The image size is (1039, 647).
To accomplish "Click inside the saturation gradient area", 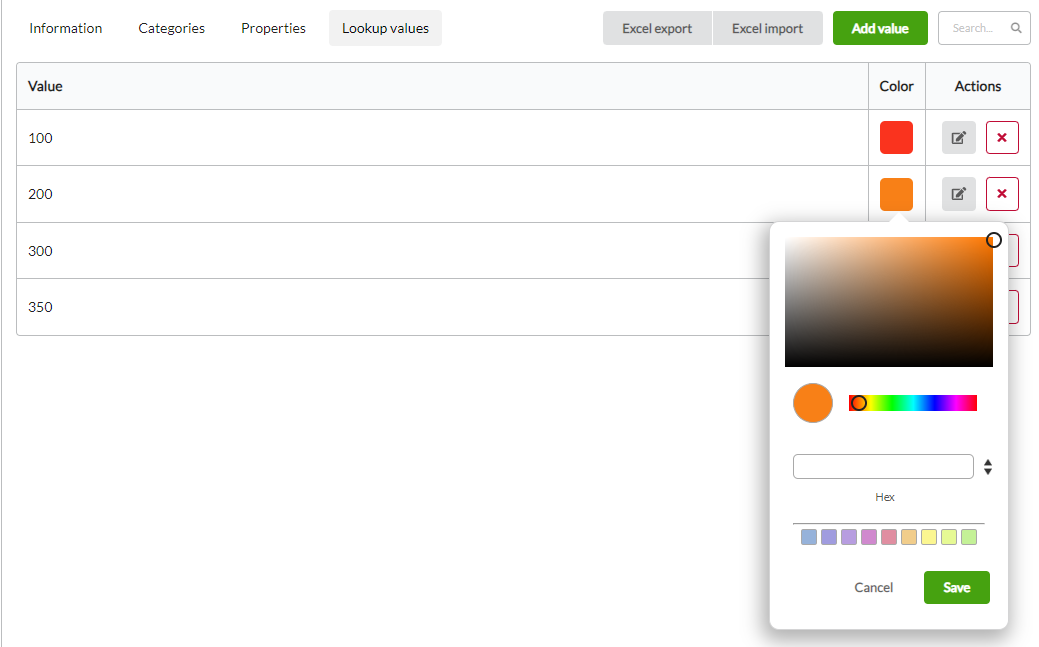I will [x=888, y=302].
